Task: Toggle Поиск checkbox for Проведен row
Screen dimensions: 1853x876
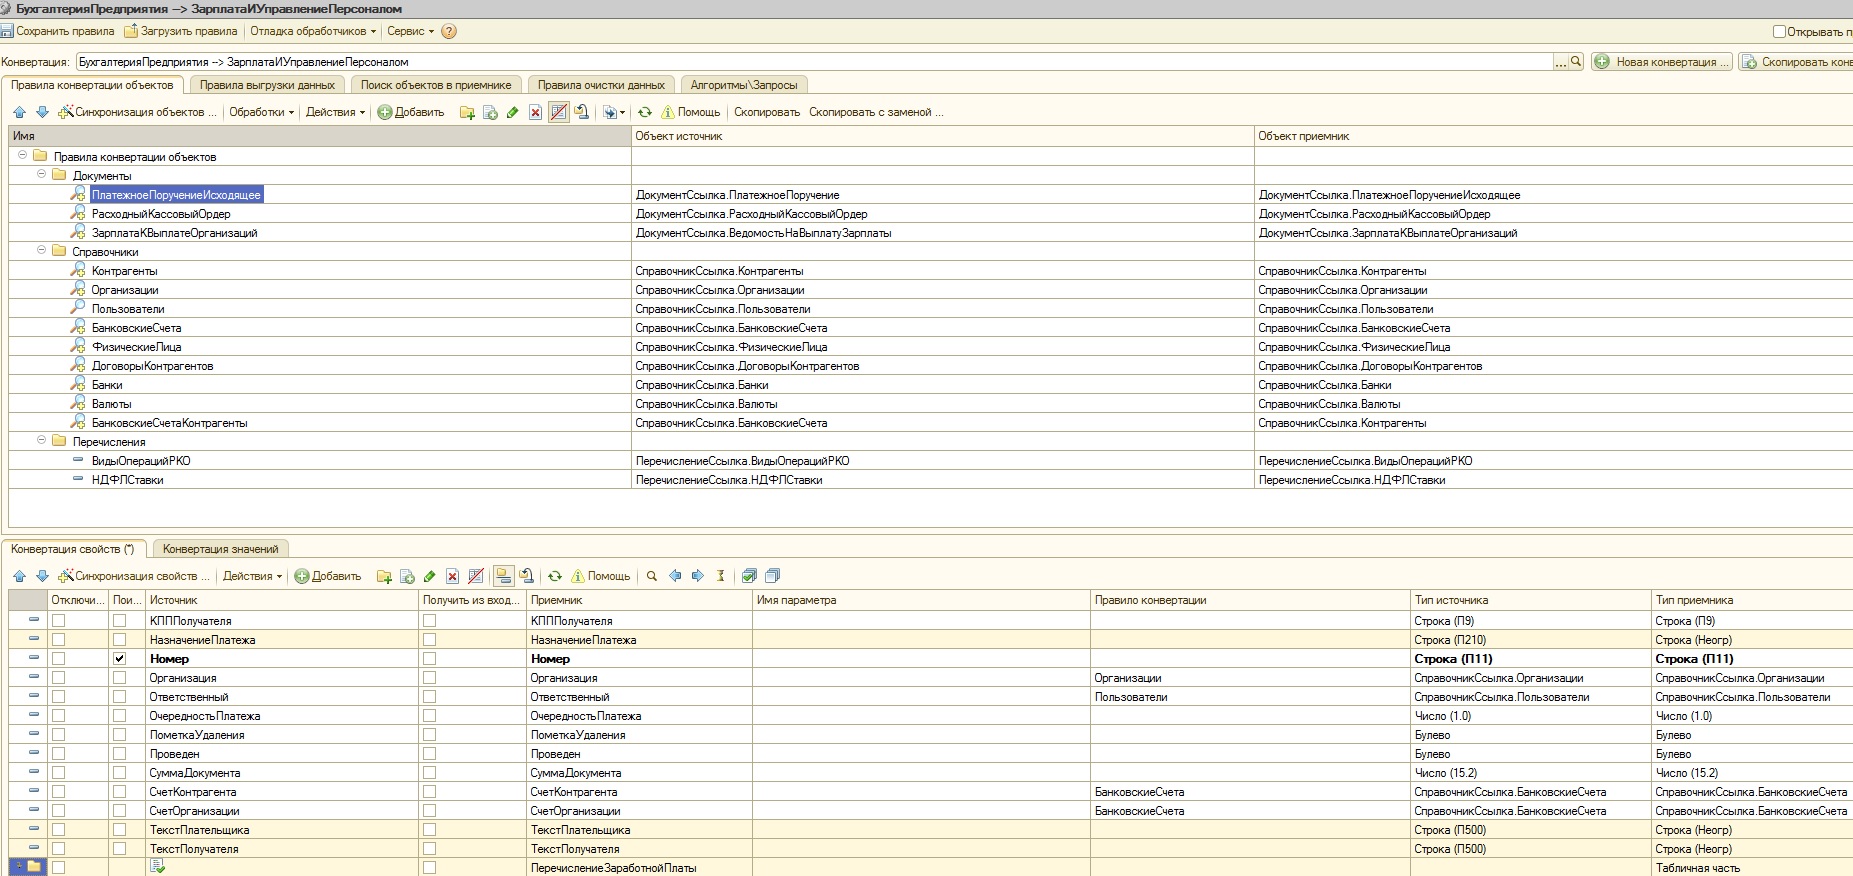Action: pos(120,754)
